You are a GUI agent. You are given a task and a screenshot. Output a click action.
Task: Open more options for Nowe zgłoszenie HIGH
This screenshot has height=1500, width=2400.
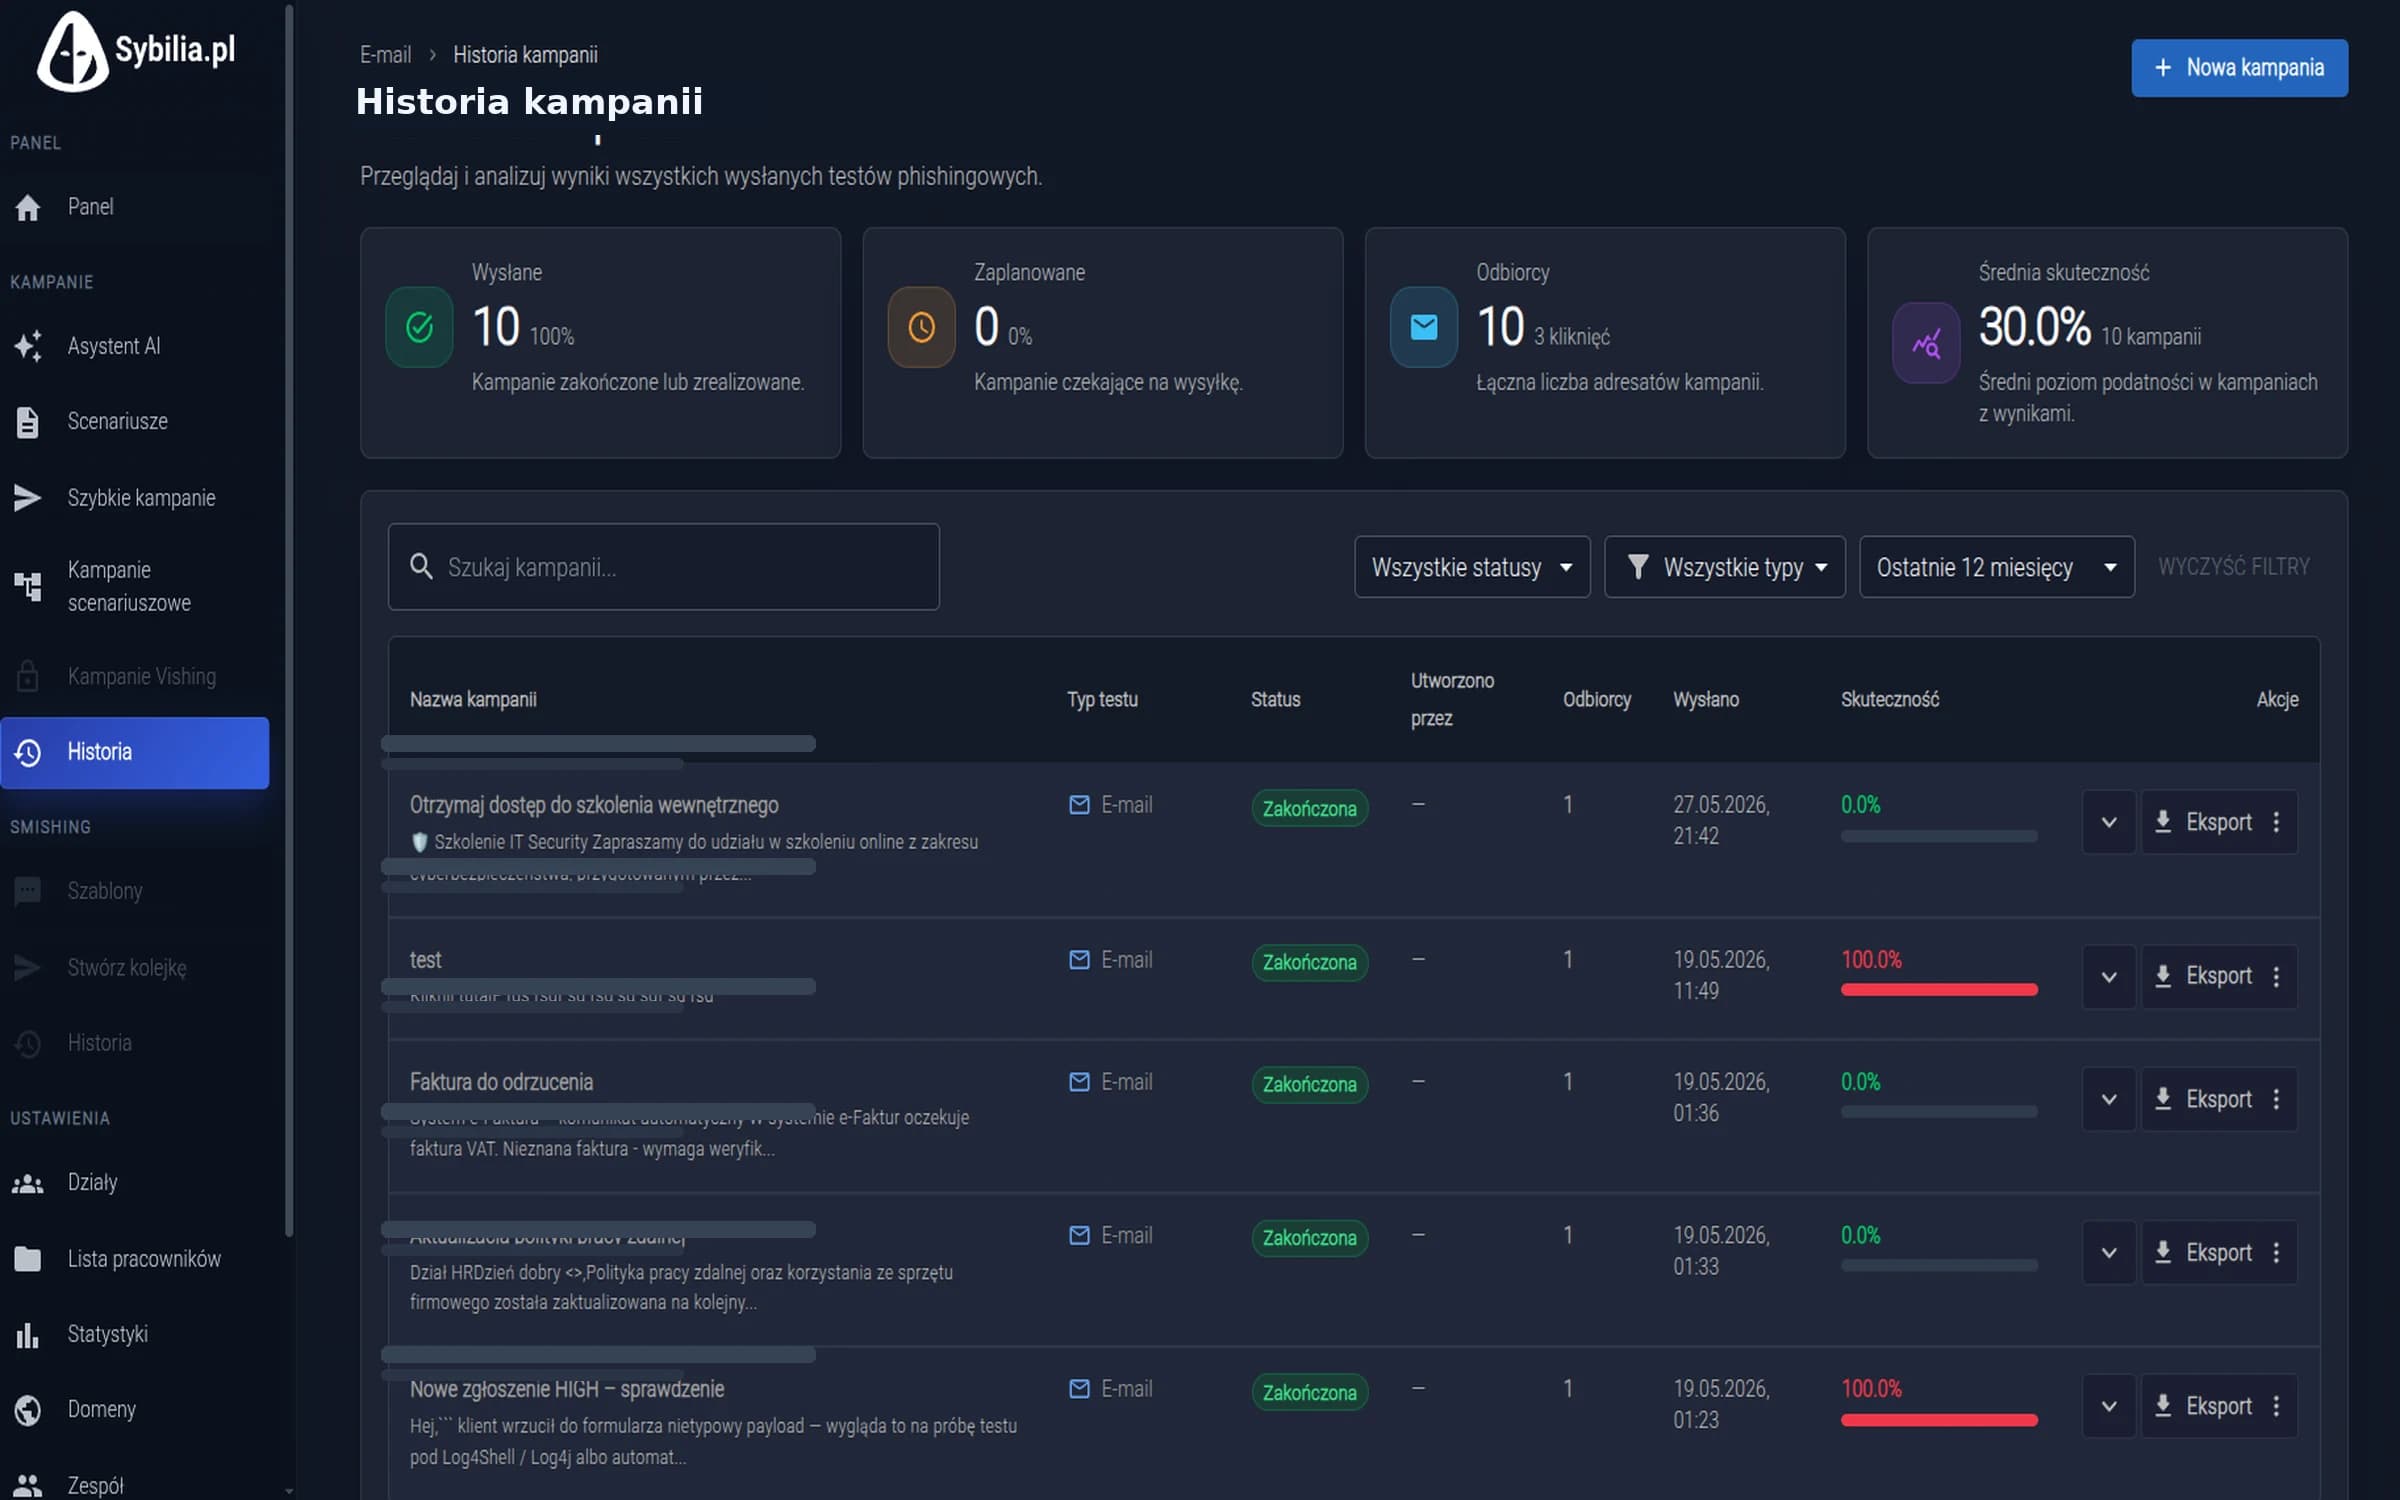(2277, 1406)
